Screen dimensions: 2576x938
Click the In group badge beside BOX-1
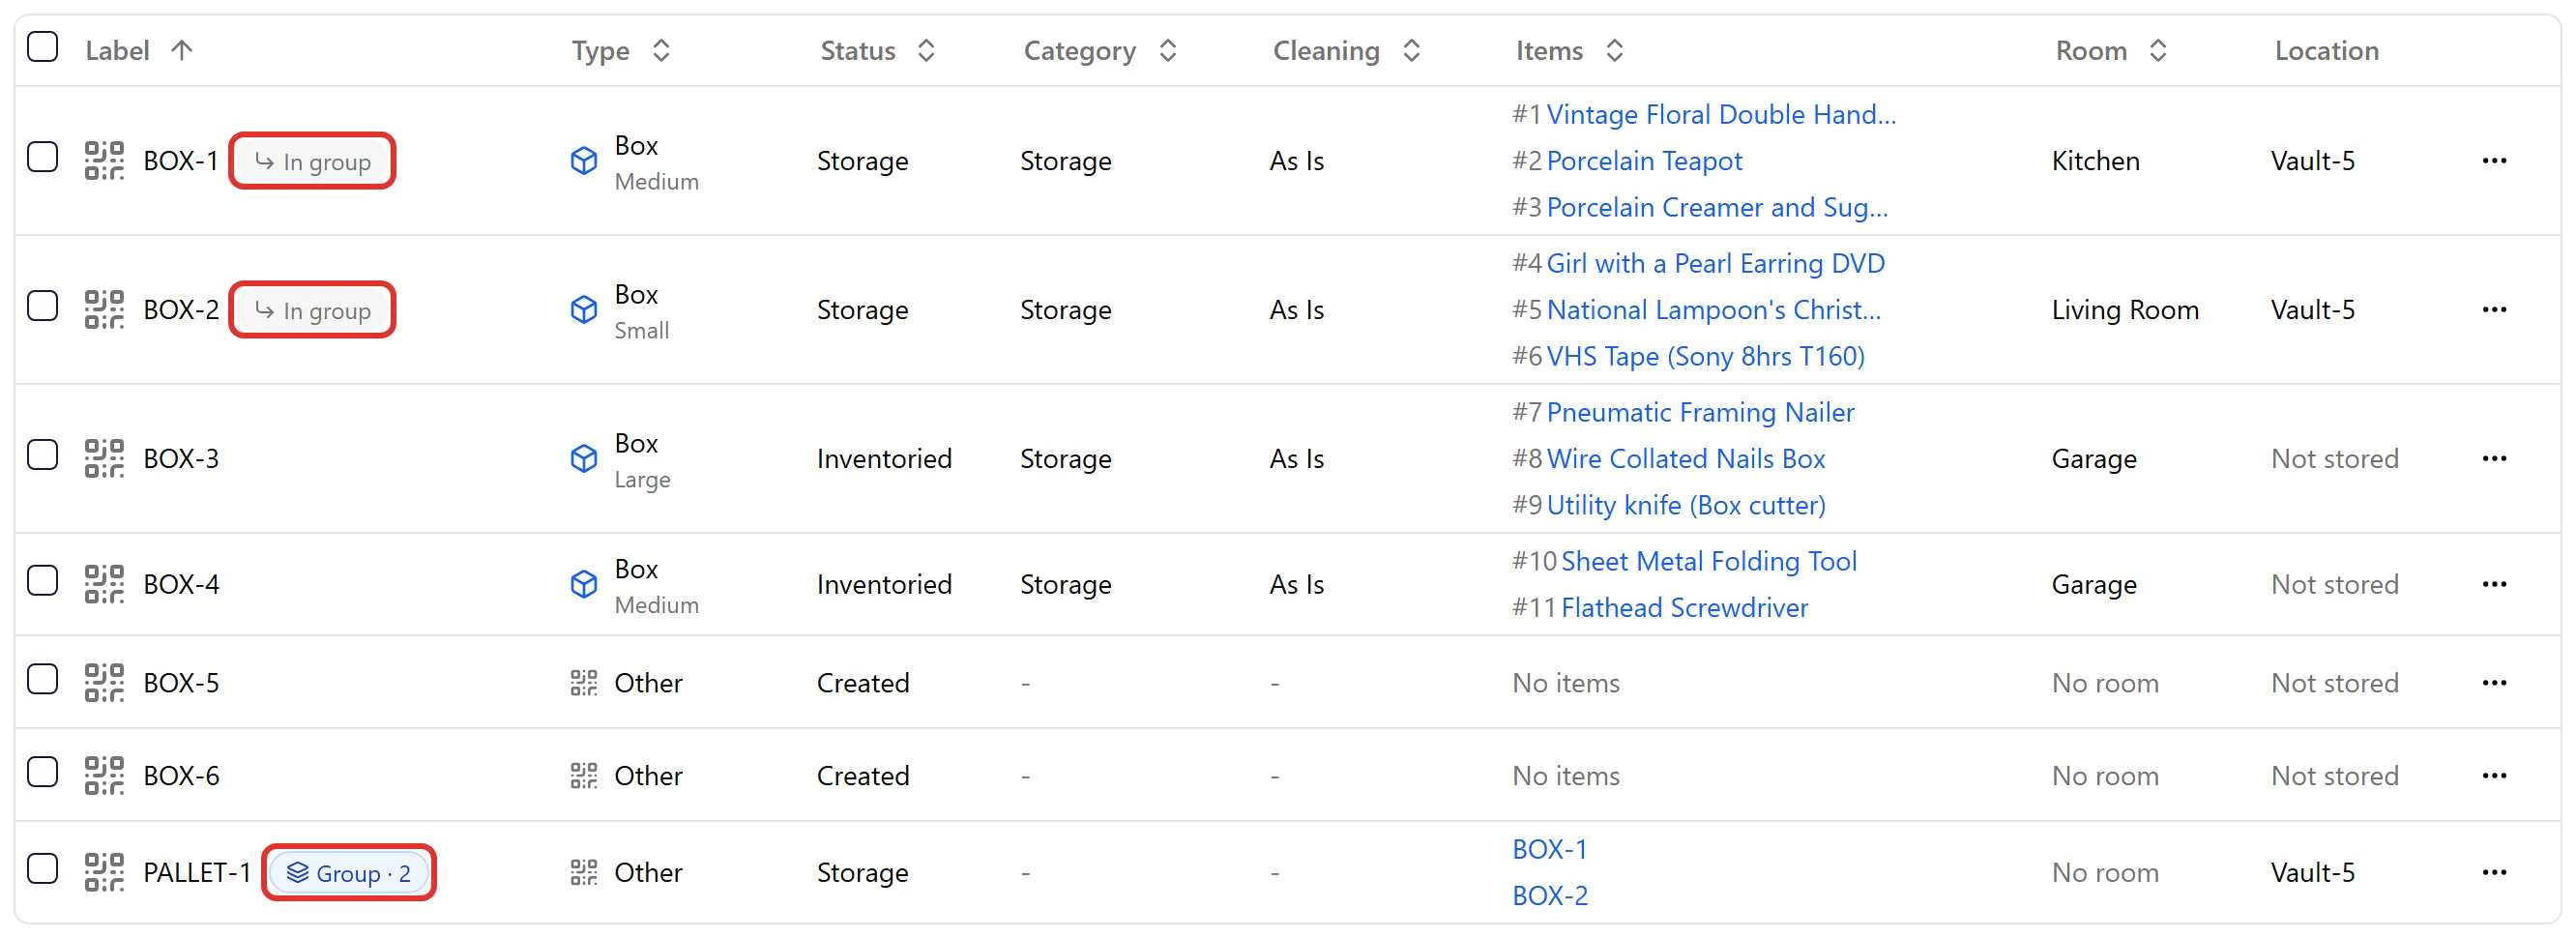click(313, 161)
